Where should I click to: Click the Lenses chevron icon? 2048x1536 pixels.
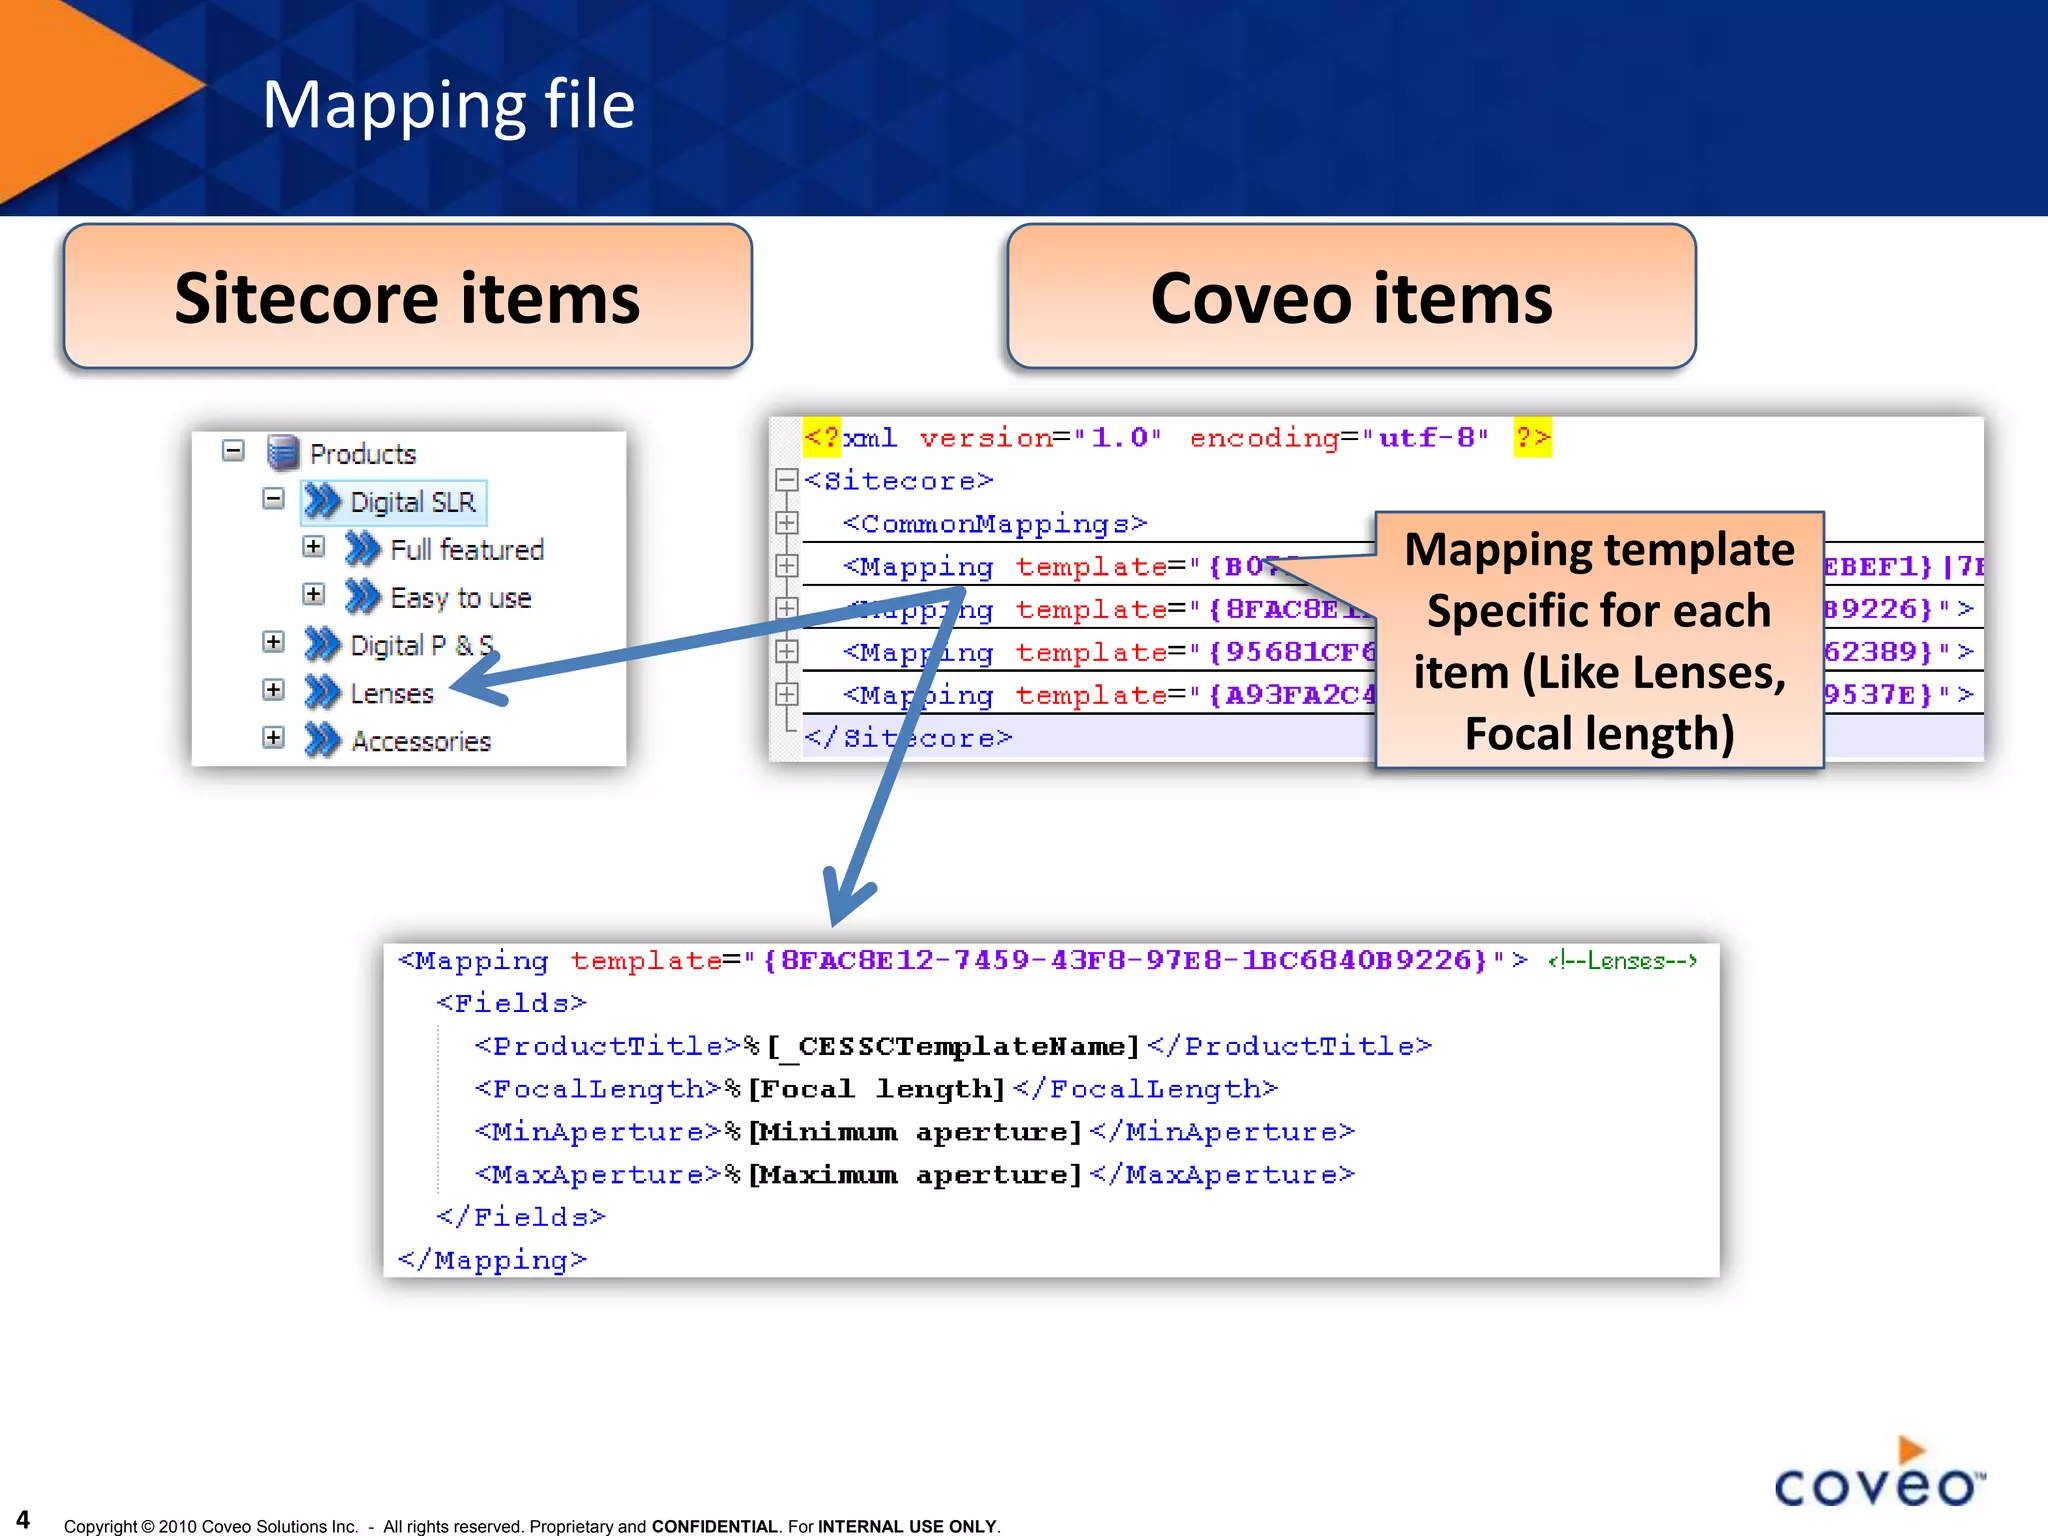pos(322,692)
